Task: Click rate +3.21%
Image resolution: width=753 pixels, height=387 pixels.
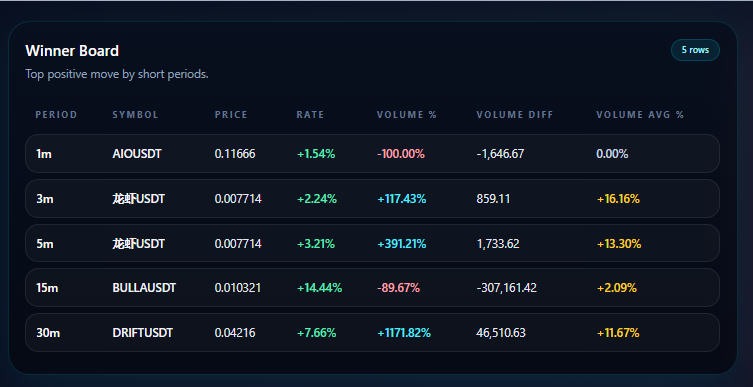Action: (x=316, y=244)
